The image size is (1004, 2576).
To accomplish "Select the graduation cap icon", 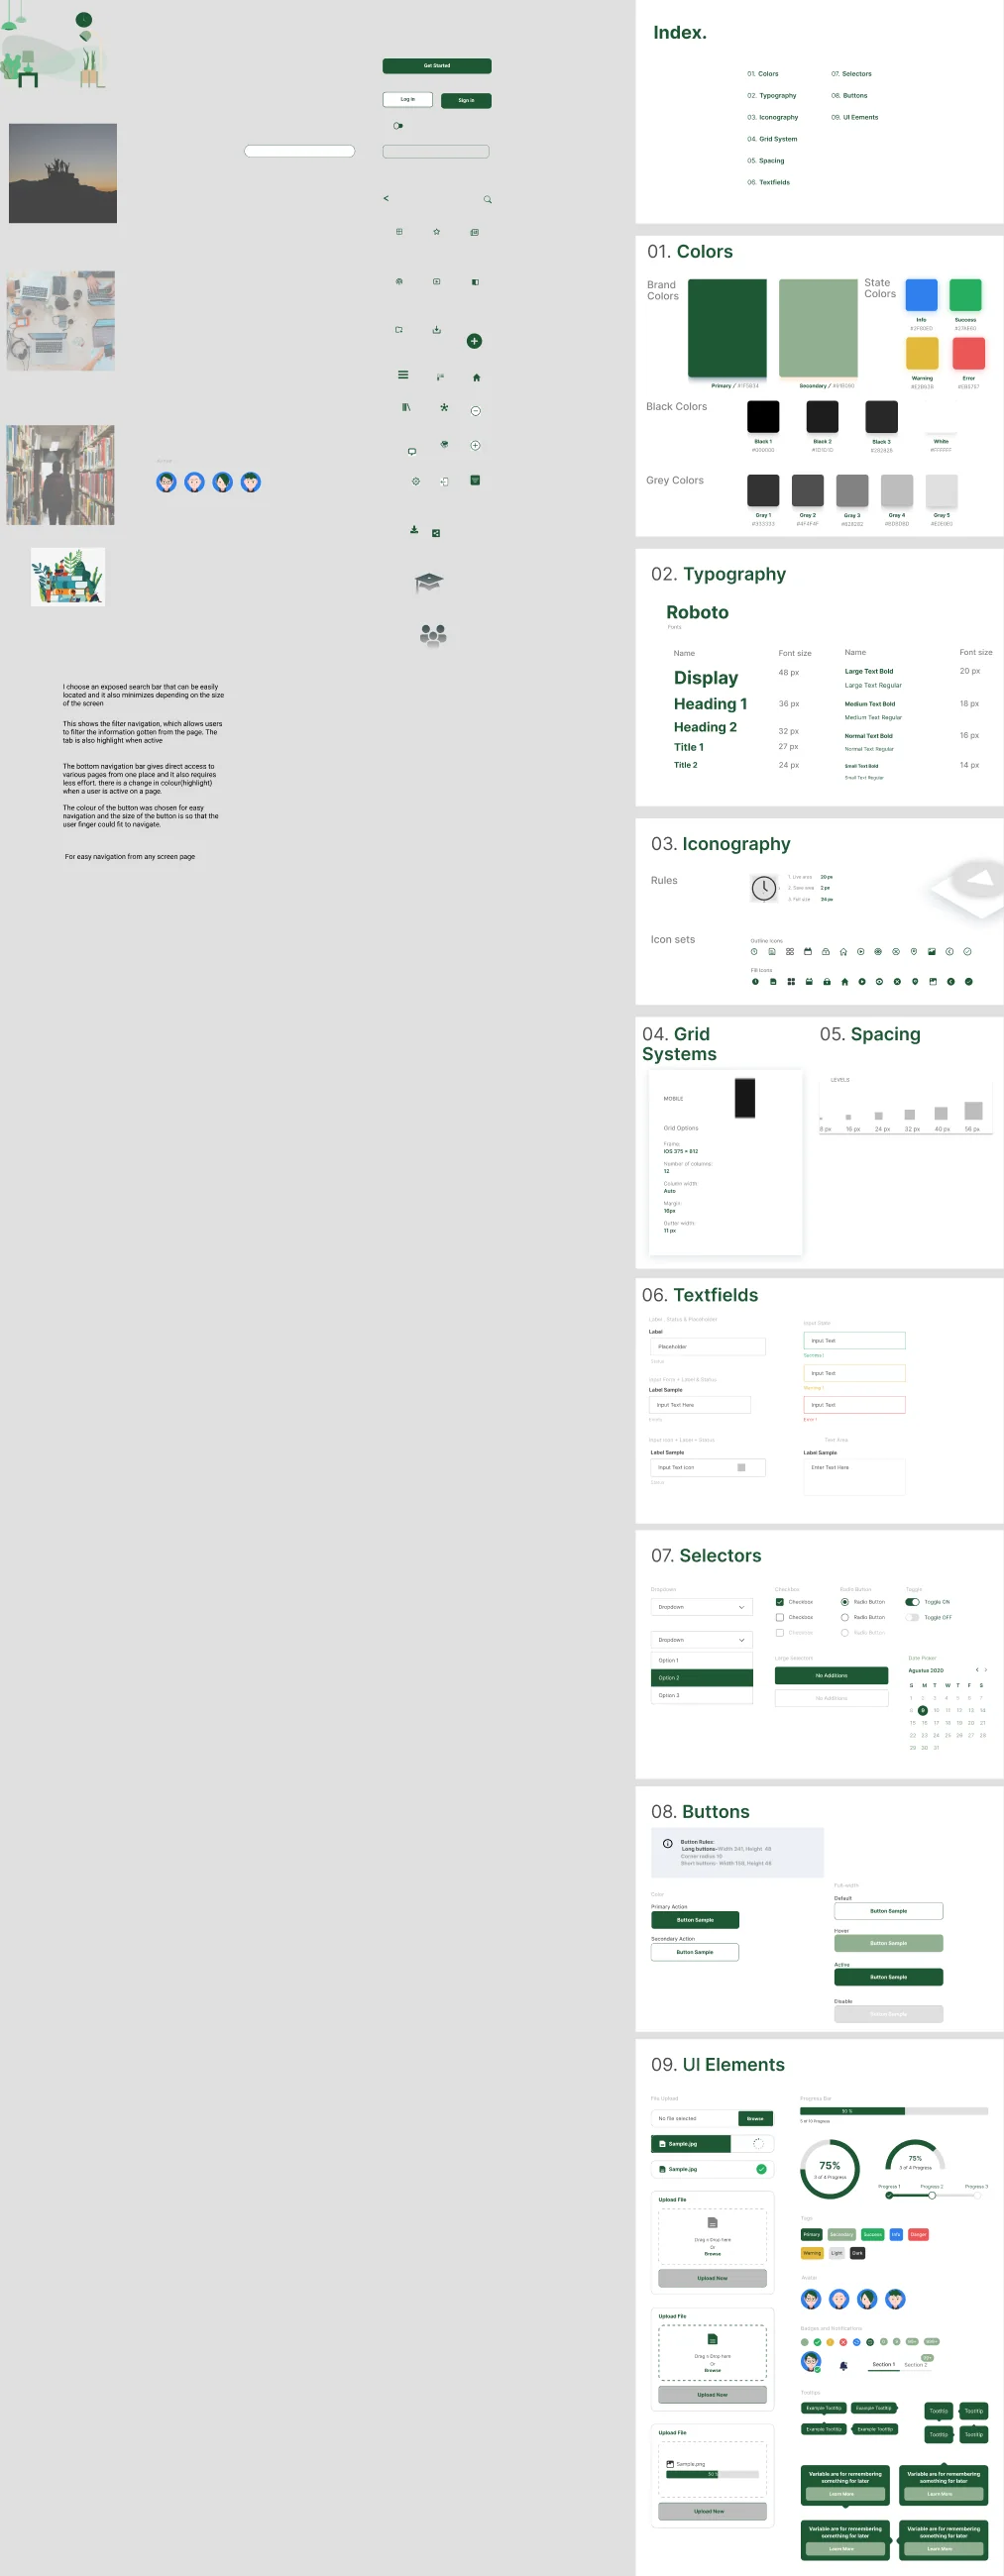I will (429, 582).
